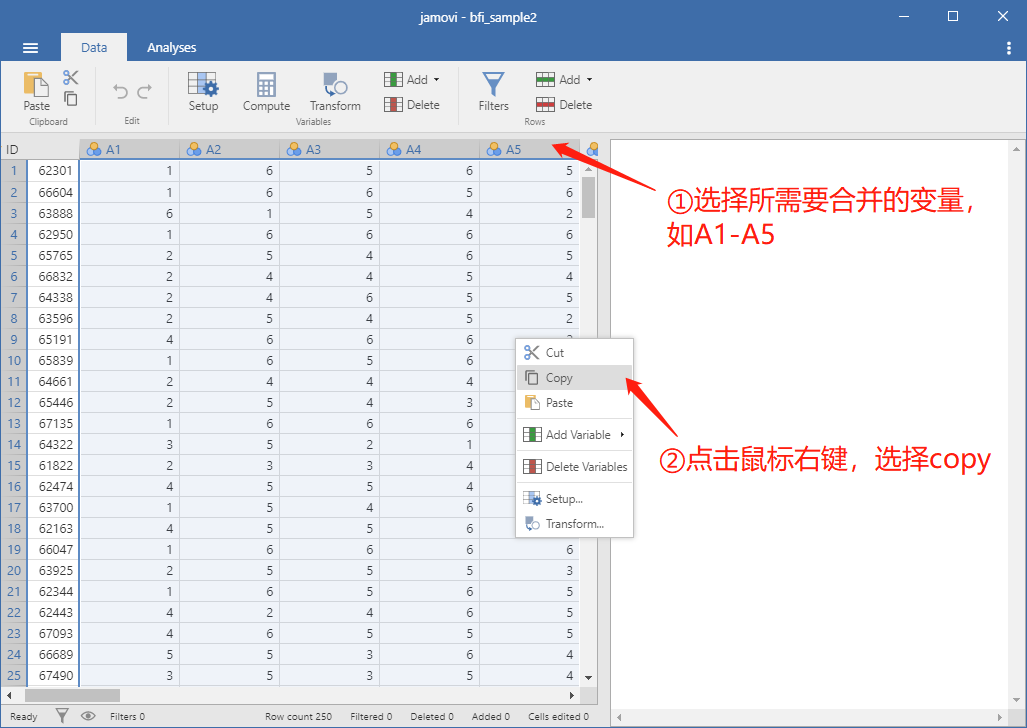The width and height of the screenshot is (1027, 728).
Task: Click the Compute calculator icon
Action: coord(266,92)
